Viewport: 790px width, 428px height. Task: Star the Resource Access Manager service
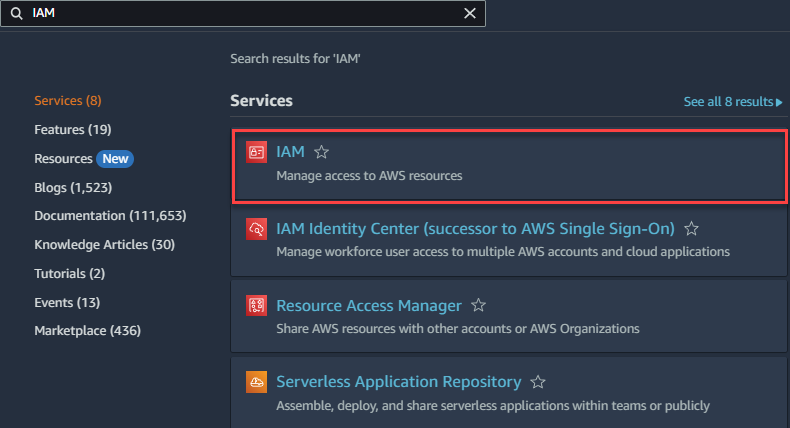[x=478, y=305]
